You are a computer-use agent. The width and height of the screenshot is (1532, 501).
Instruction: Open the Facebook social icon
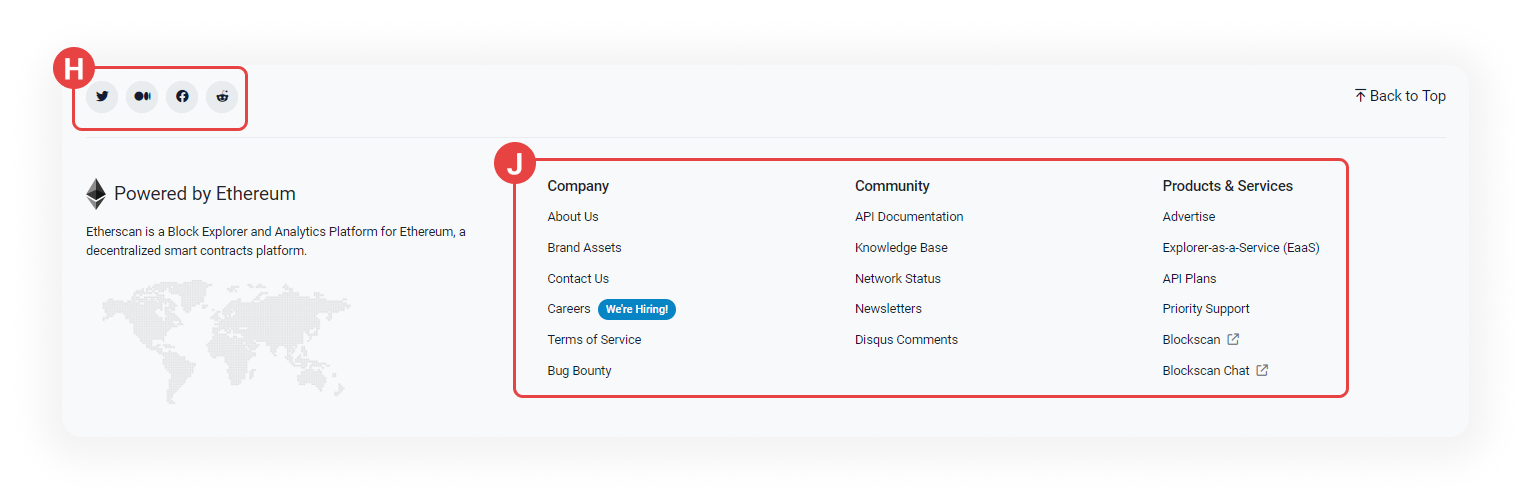pyautogui.click(x=182, y=97)
